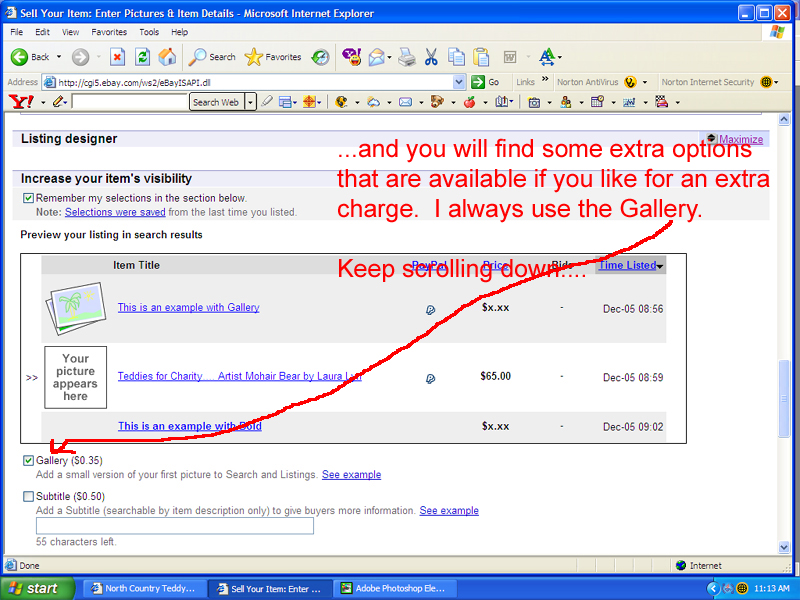Uncheck the Gallery ($0.35) checkbox
The image size is (800, 600).
28,461
